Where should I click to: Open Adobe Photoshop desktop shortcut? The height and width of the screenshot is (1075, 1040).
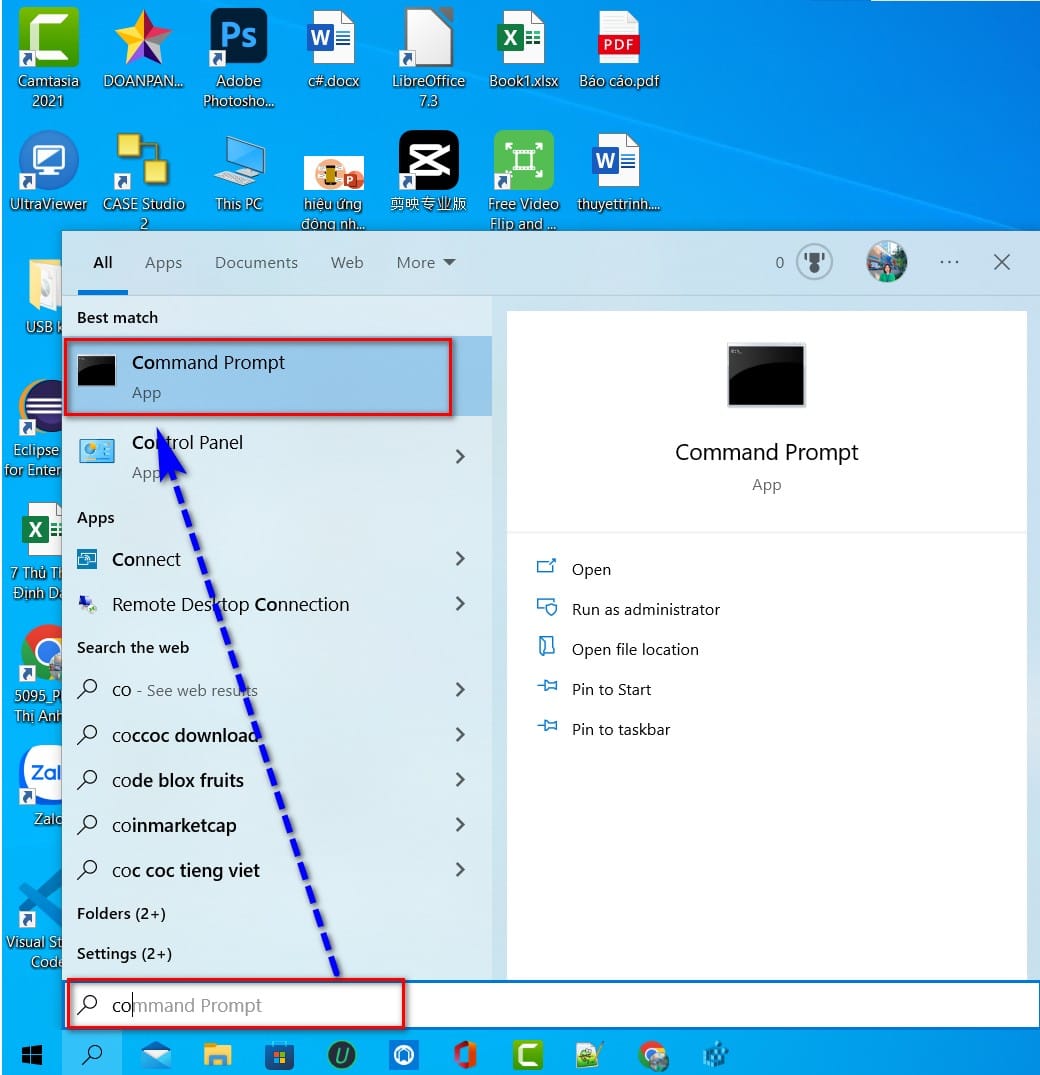pos(238,58)
